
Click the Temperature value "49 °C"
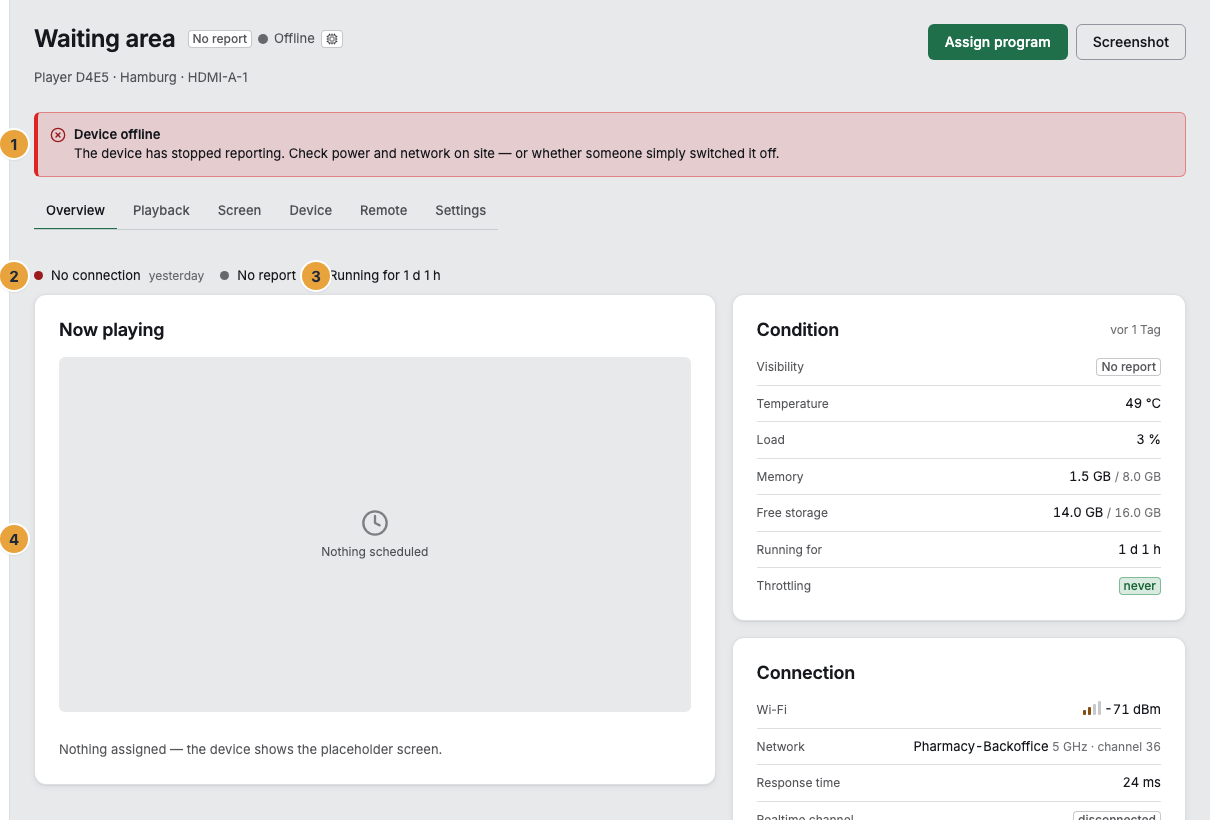pos(1143,404)
